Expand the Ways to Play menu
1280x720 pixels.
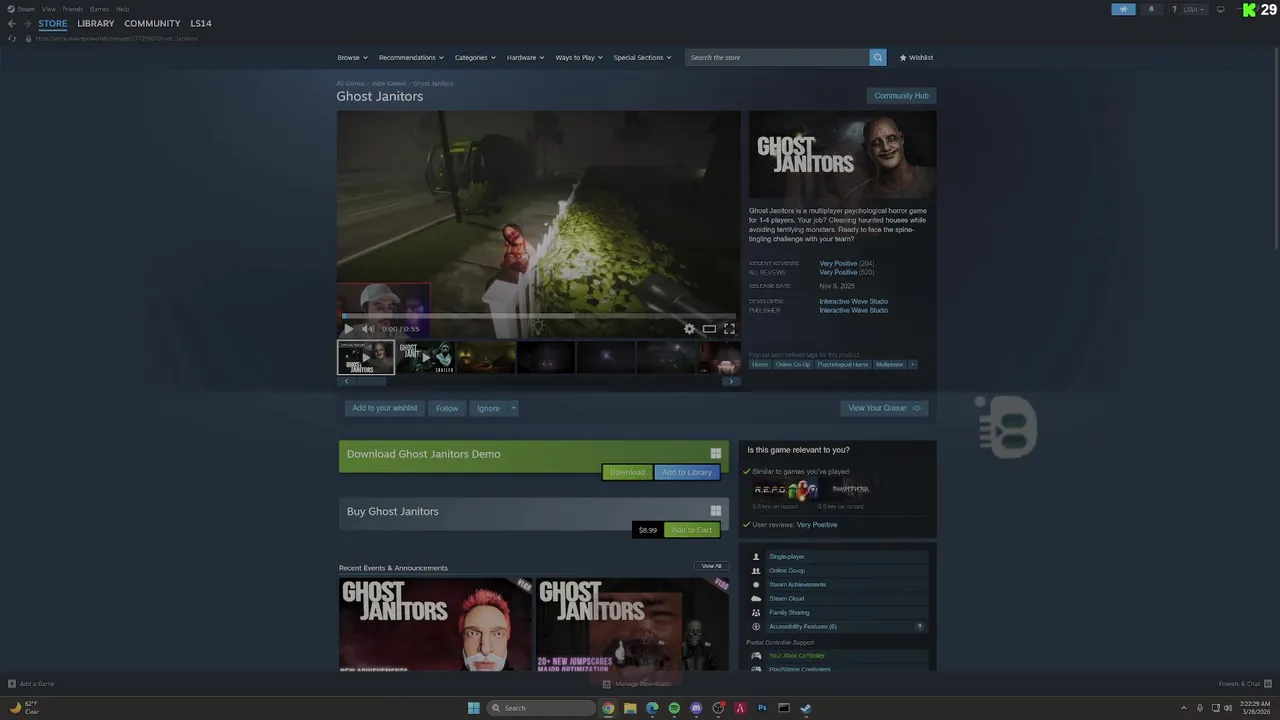(579, 58)
